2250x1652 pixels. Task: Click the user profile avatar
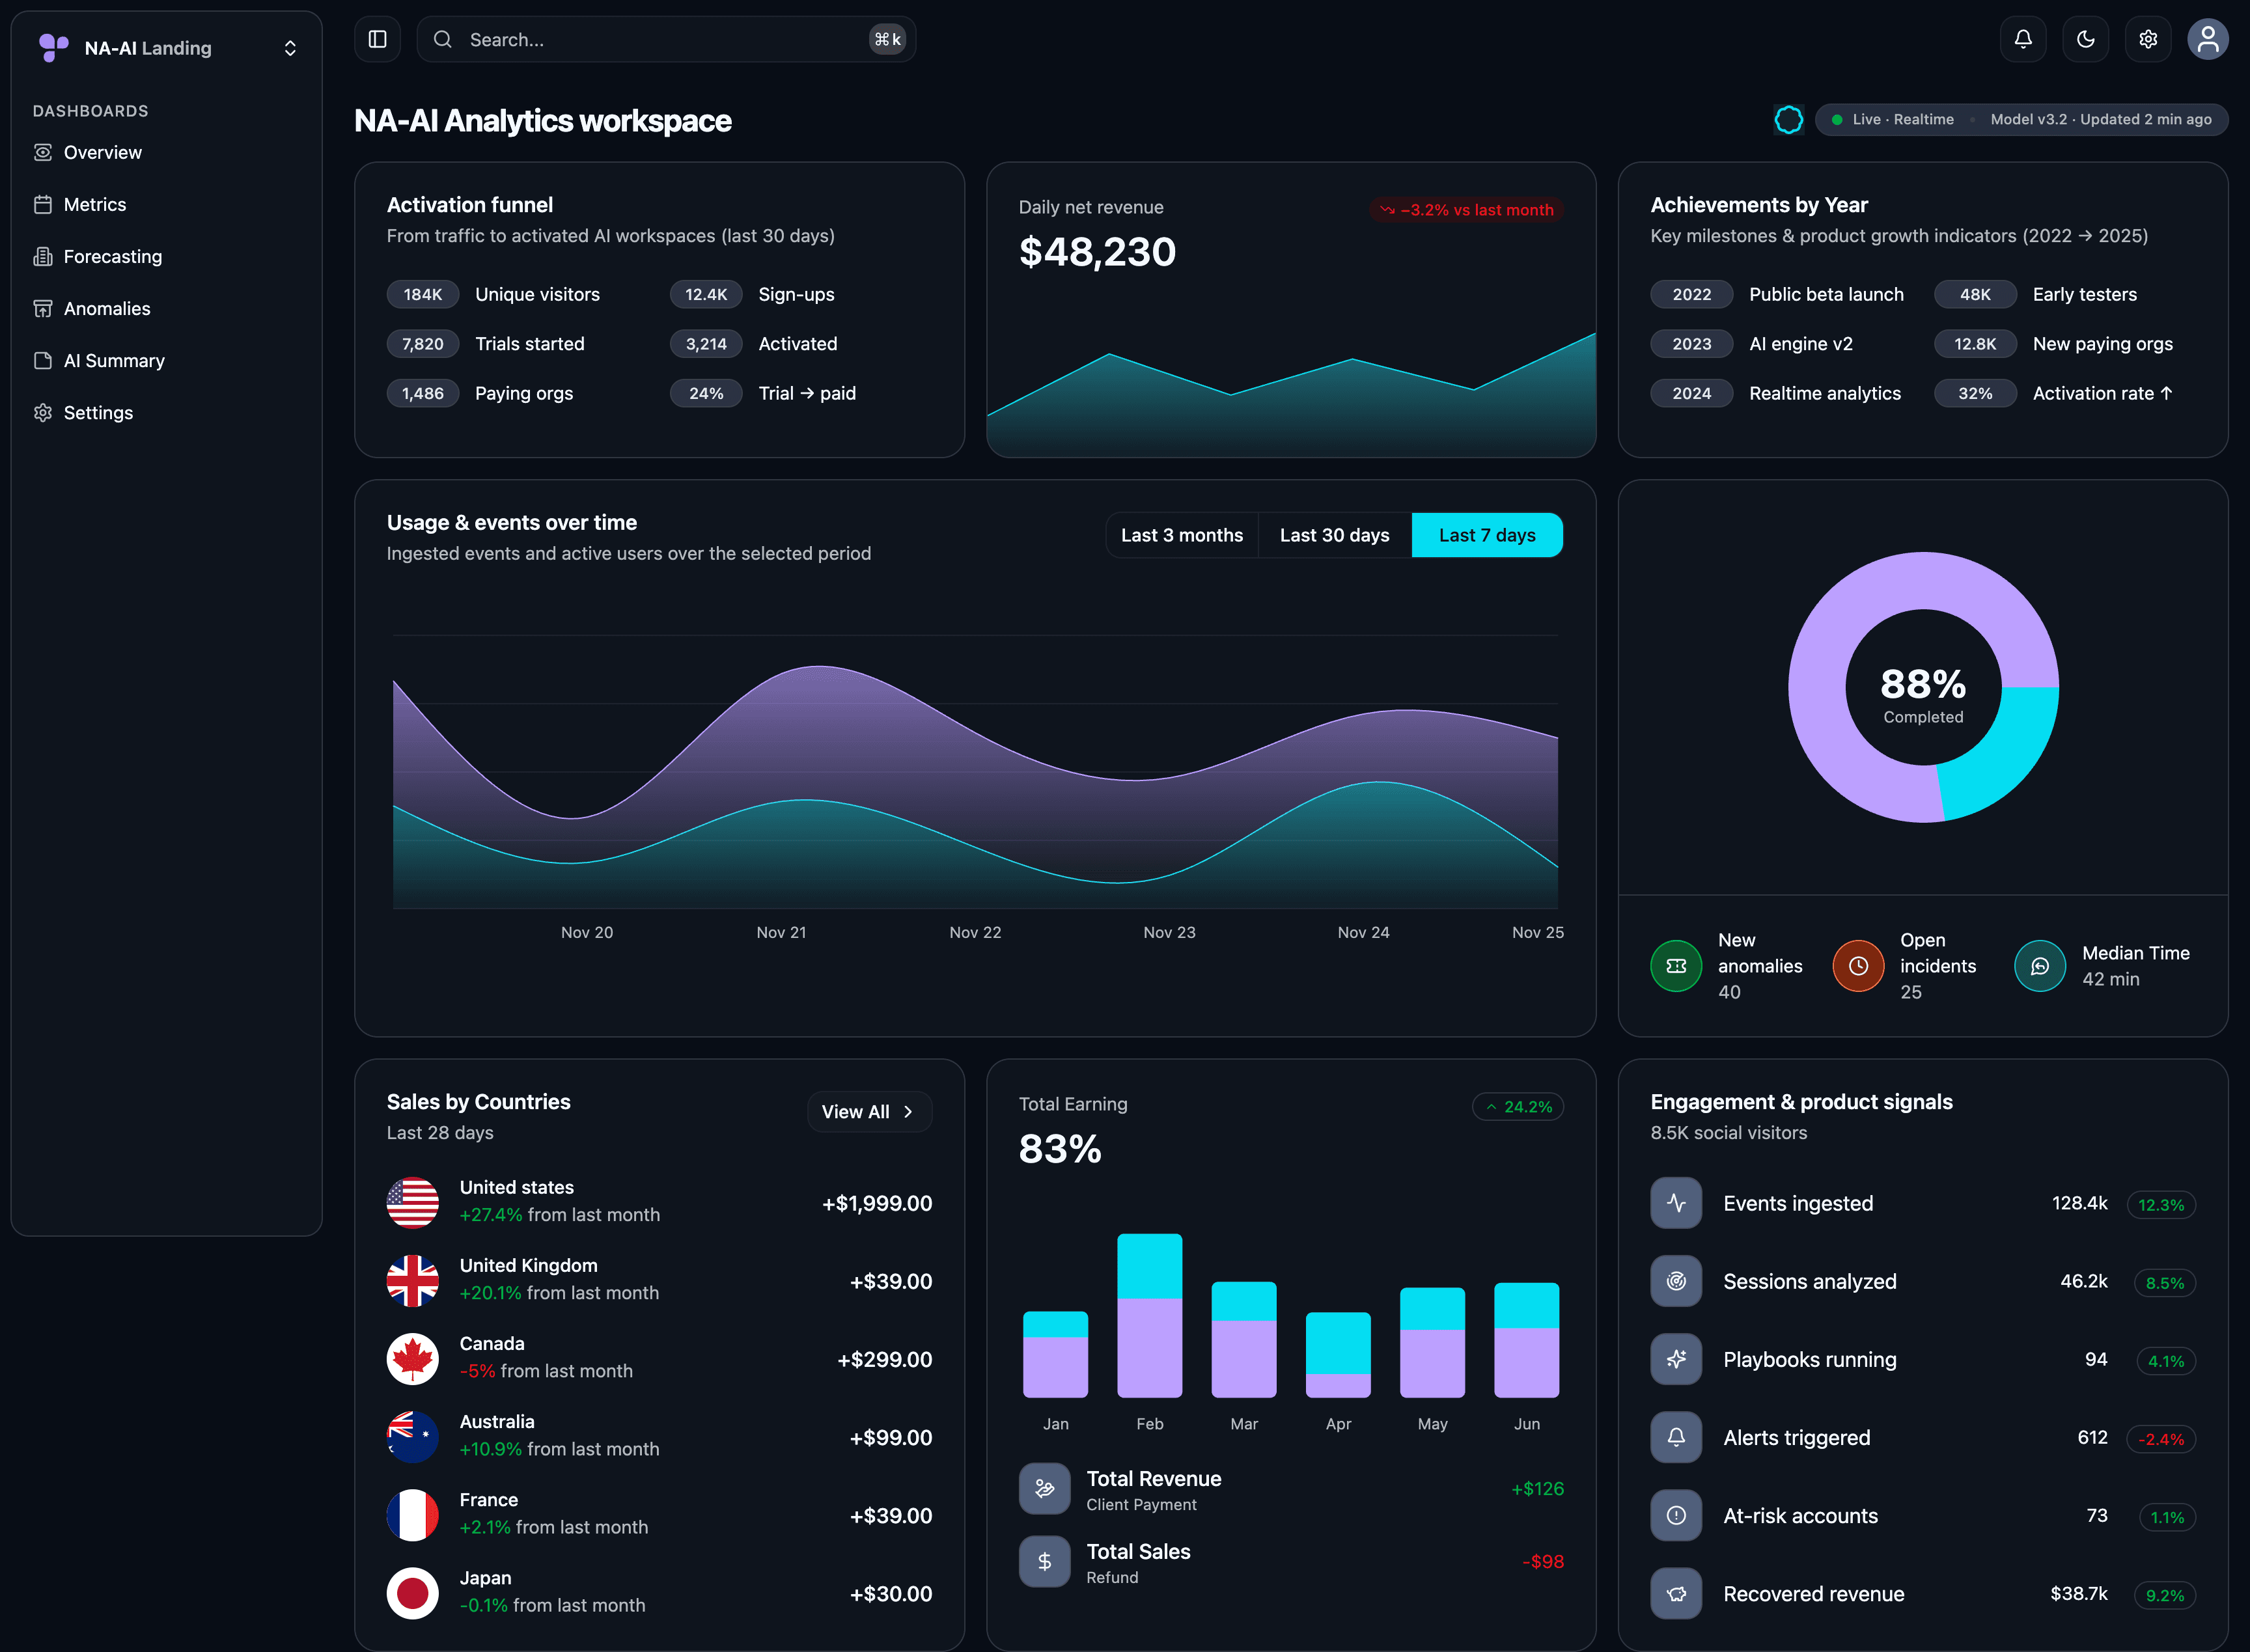click(2209, 39)
